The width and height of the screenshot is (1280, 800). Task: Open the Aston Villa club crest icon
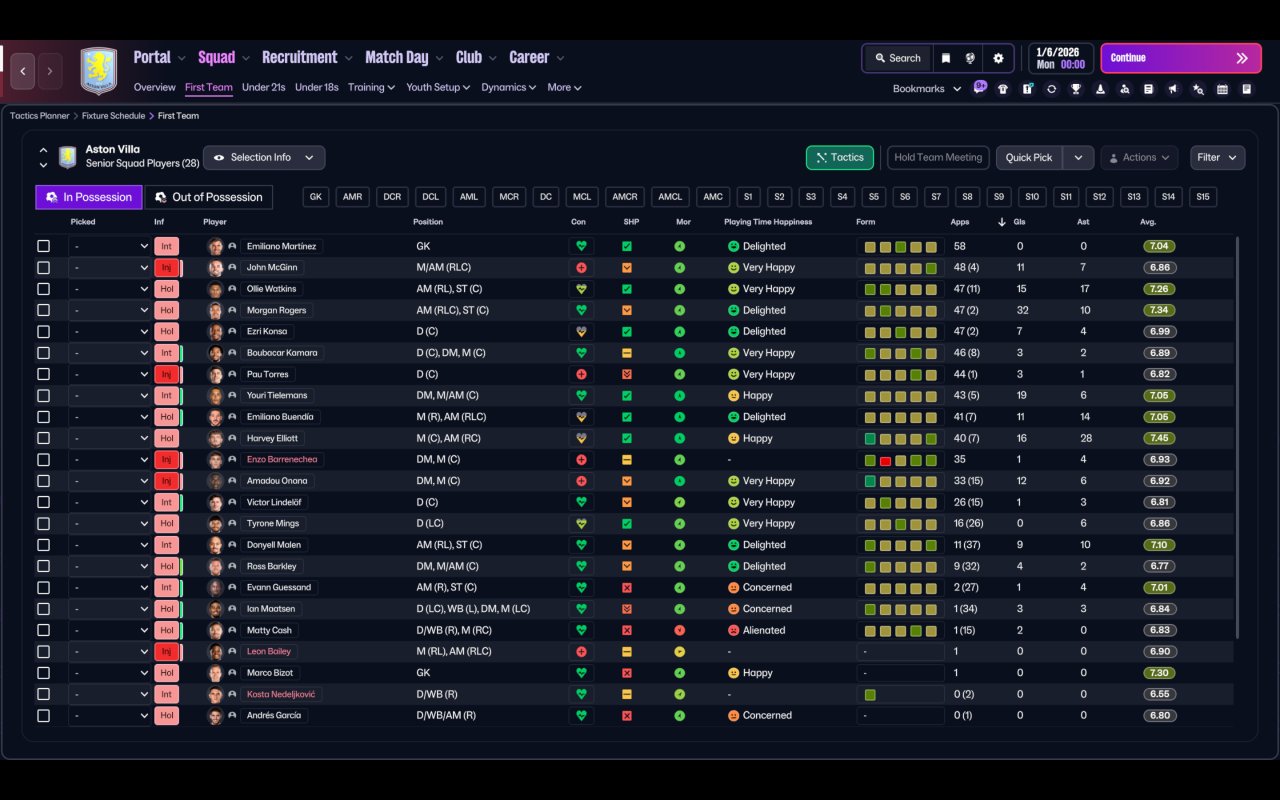pyautogui.click(x=98, y=71)
